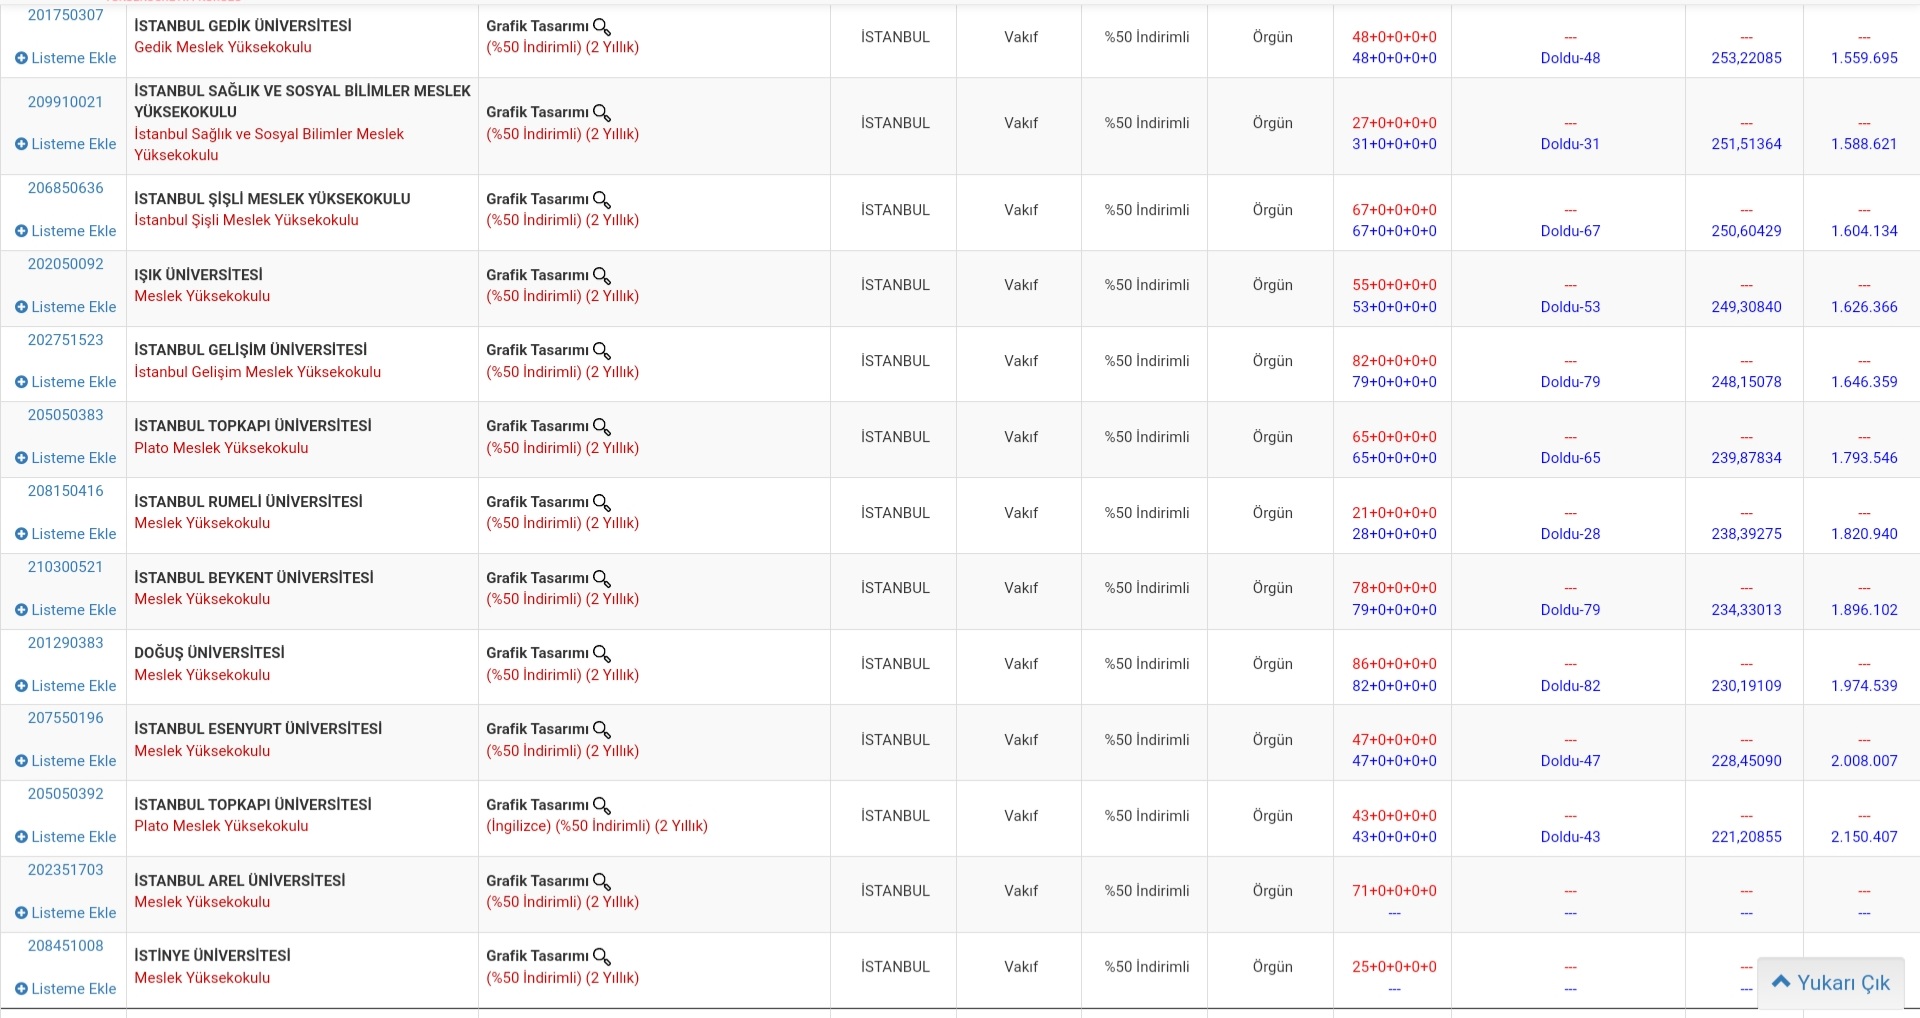
Task: Click plus icon for program 207550196
Action: 21,761
